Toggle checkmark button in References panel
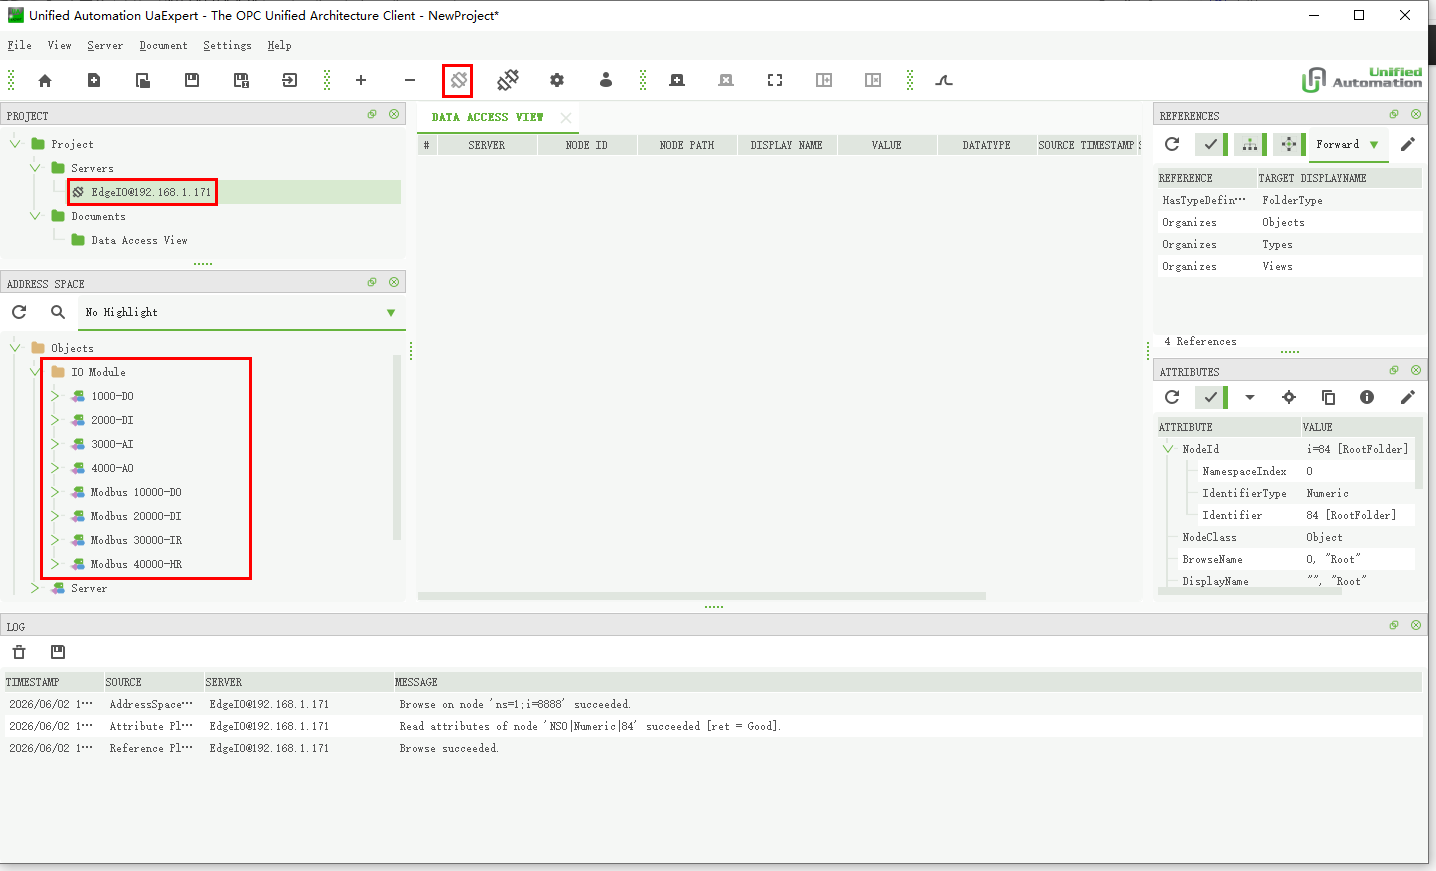Screen dimensions: 1436x871 (x=1210, y=144)
